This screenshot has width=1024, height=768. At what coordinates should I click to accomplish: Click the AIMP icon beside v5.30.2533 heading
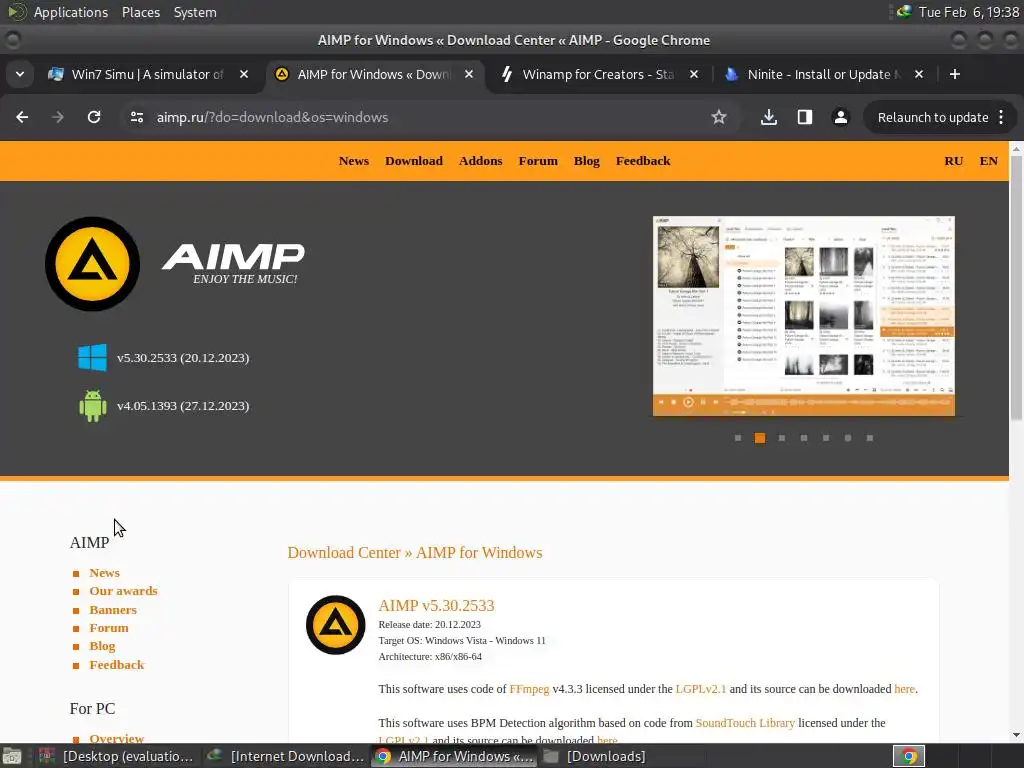click(x=336, y=624)
